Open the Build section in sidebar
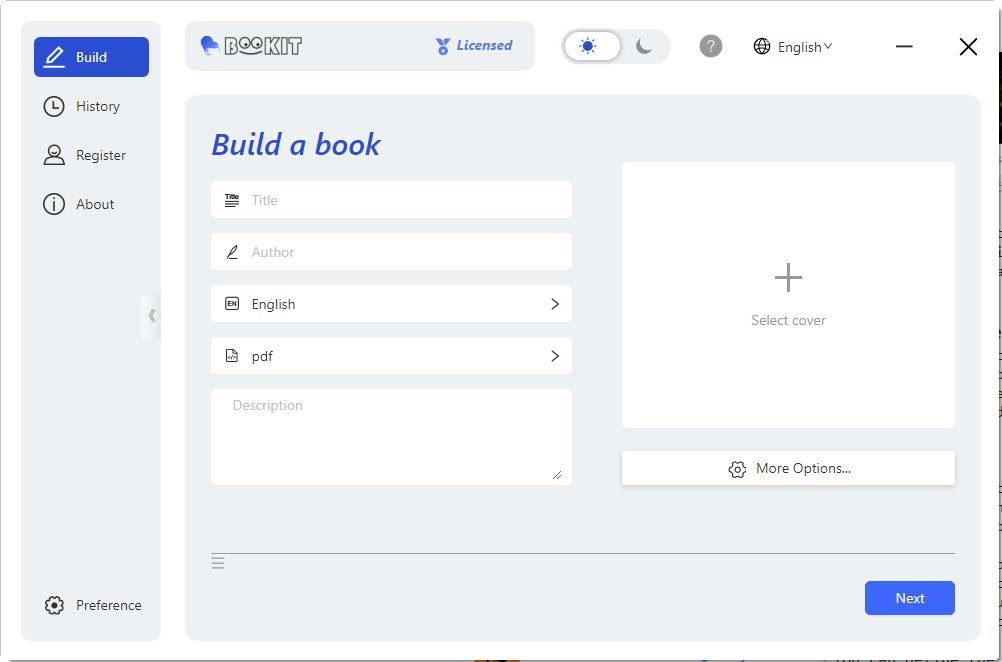Image resolution: width=1002 pixels, height=662 pixels. click(91, 57)
